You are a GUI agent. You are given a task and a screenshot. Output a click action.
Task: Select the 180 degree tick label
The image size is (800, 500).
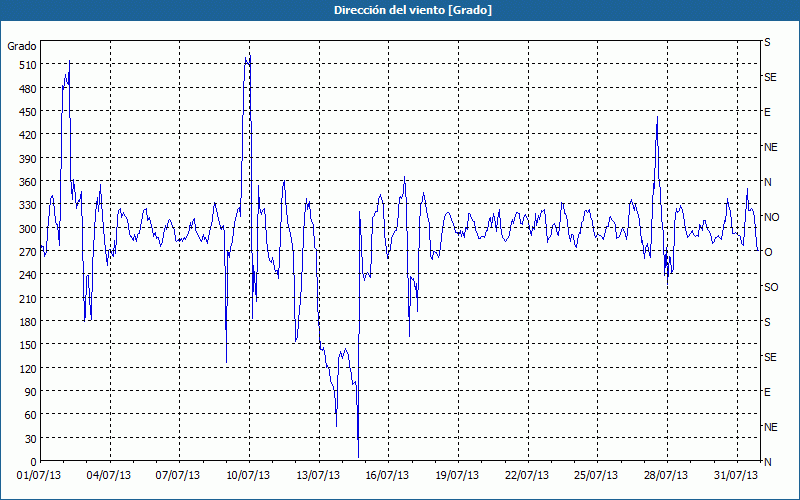tap(28, 322)
